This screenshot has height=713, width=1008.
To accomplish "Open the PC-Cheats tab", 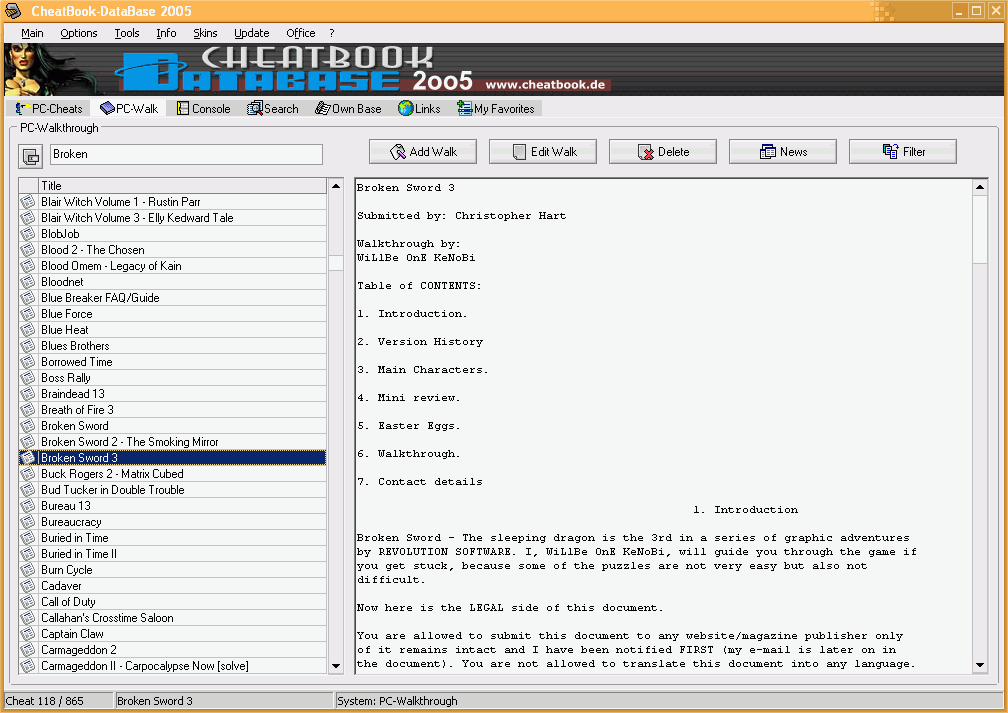I will 49,109.
